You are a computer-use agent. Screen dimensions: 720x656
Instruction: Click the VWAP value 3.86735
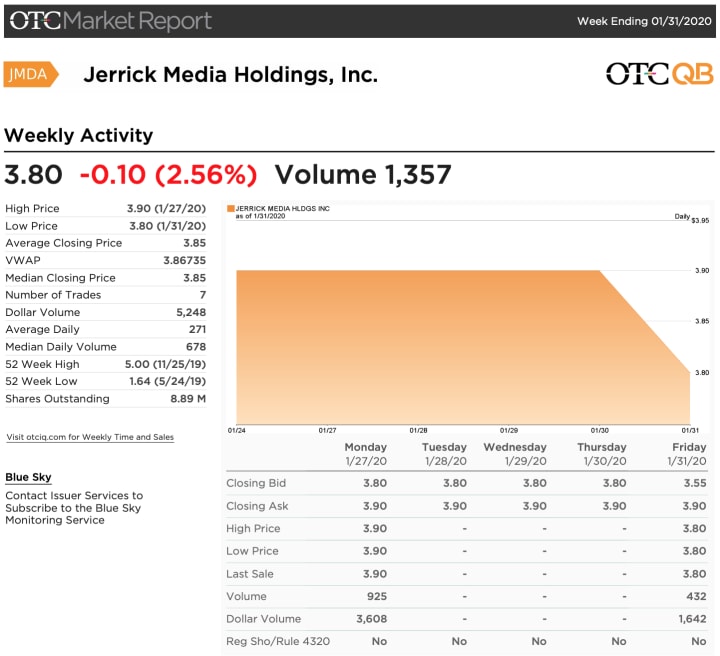tap(185, 260)
